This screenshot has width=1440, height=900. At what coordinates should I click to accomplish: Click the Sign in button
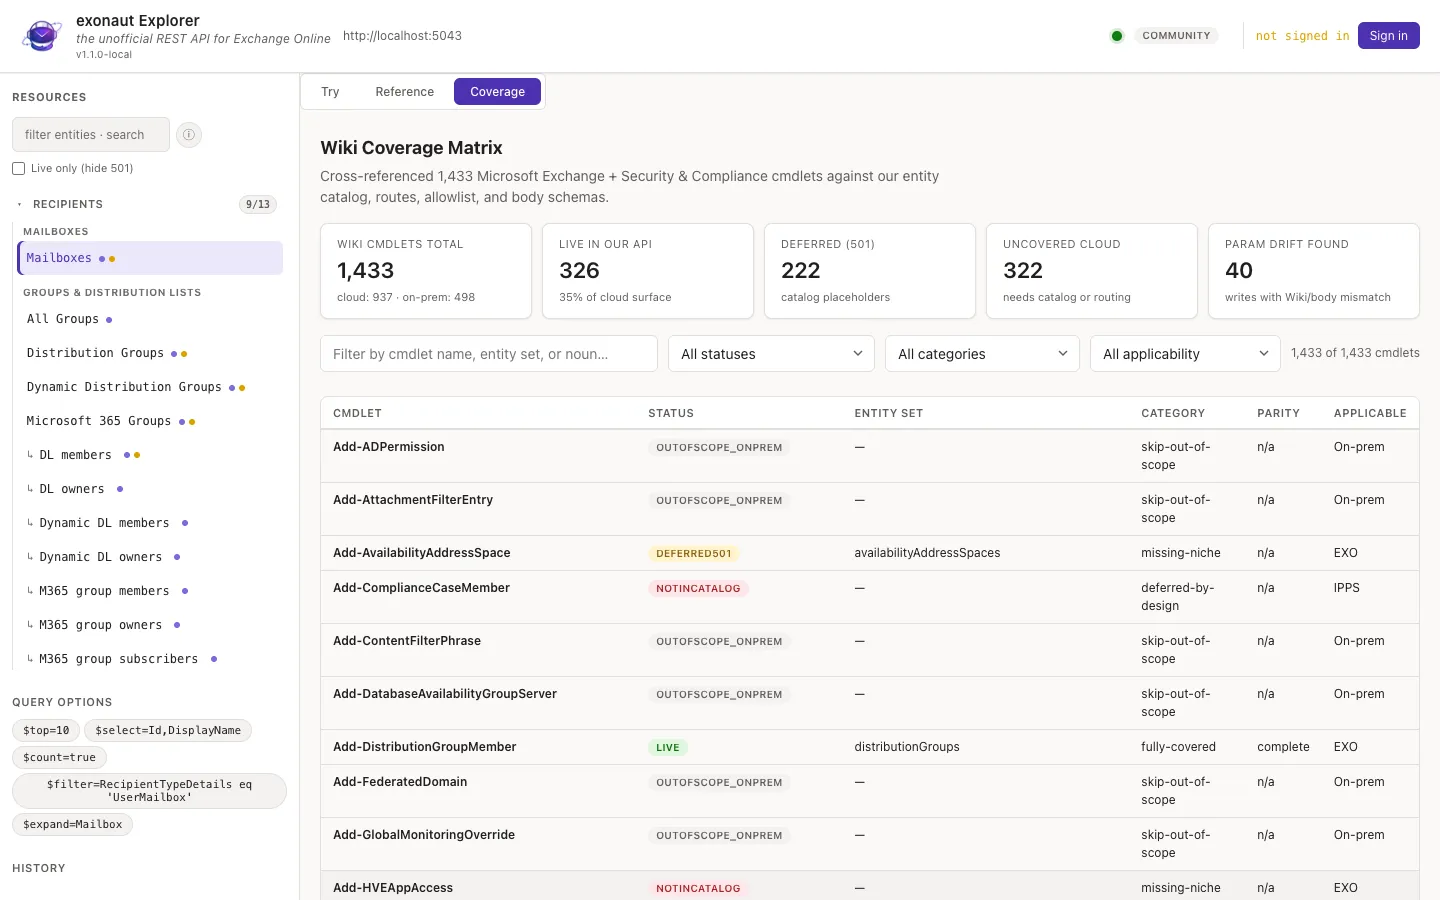click(1388, 36)
